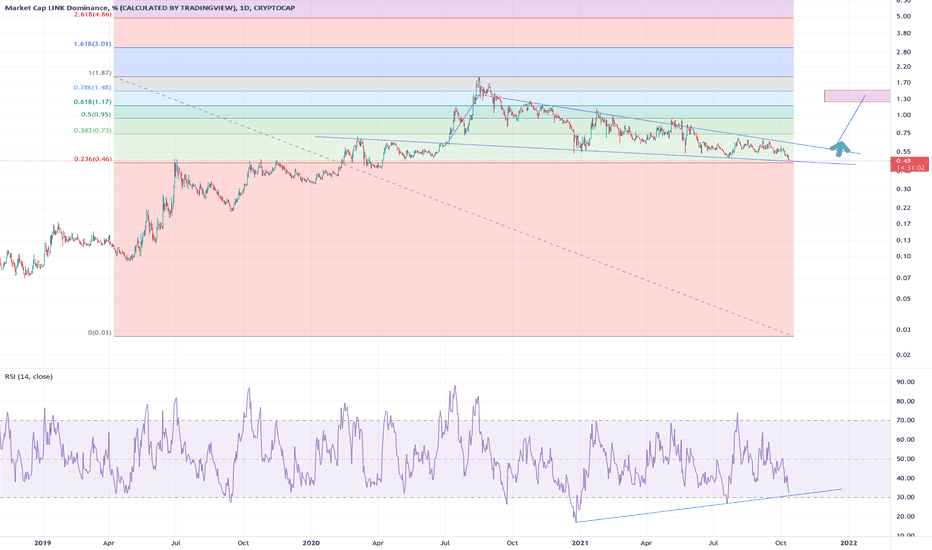Viewport: 932px width, 550px height.
Task: Select the 1.618(3.01) Fibonacci level label
Action: 93,44
